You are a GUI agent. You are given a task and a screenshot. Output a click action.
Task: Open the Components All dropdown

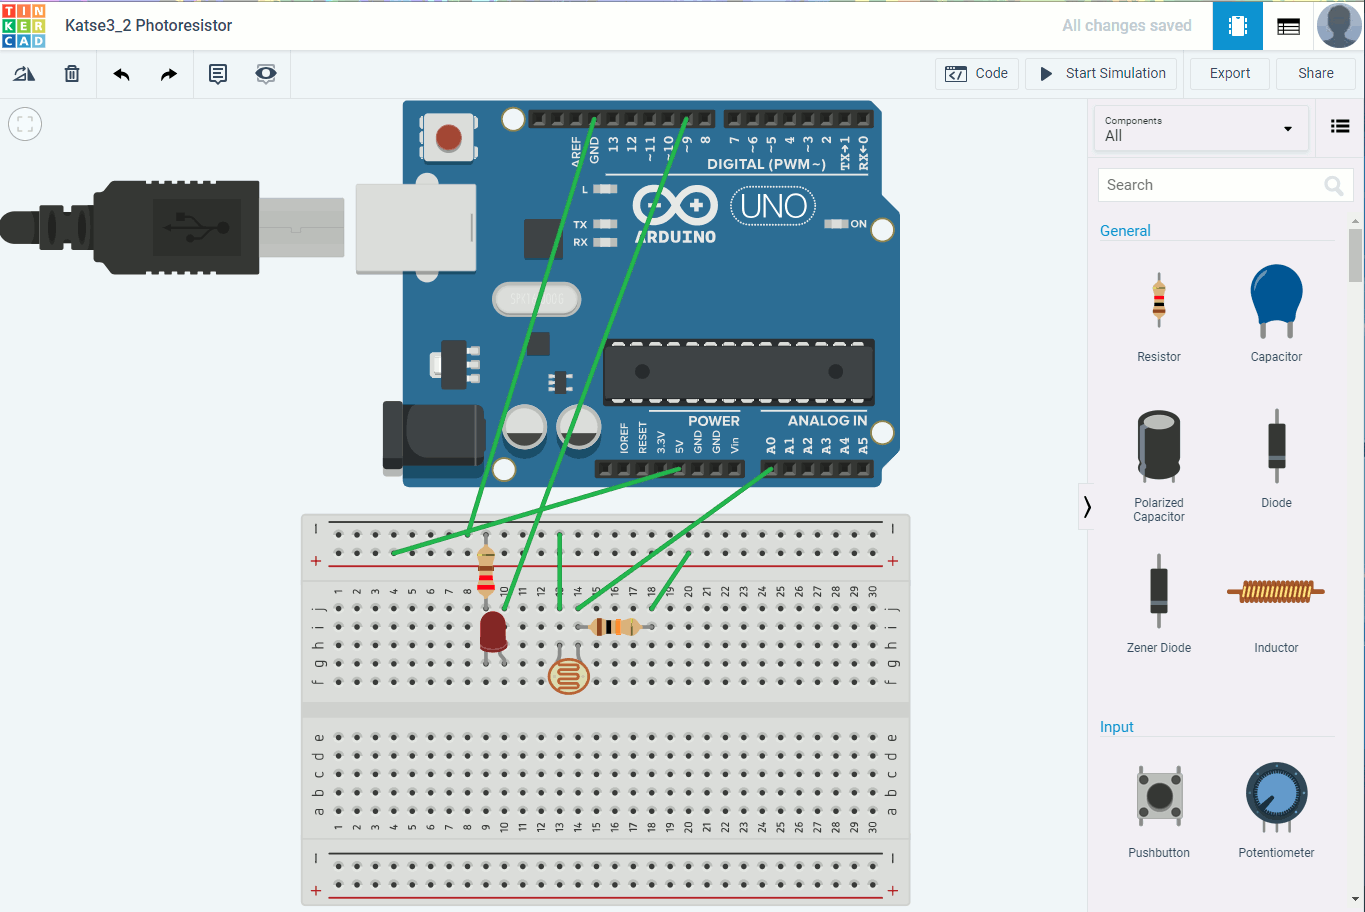(x=1201, y=128)
